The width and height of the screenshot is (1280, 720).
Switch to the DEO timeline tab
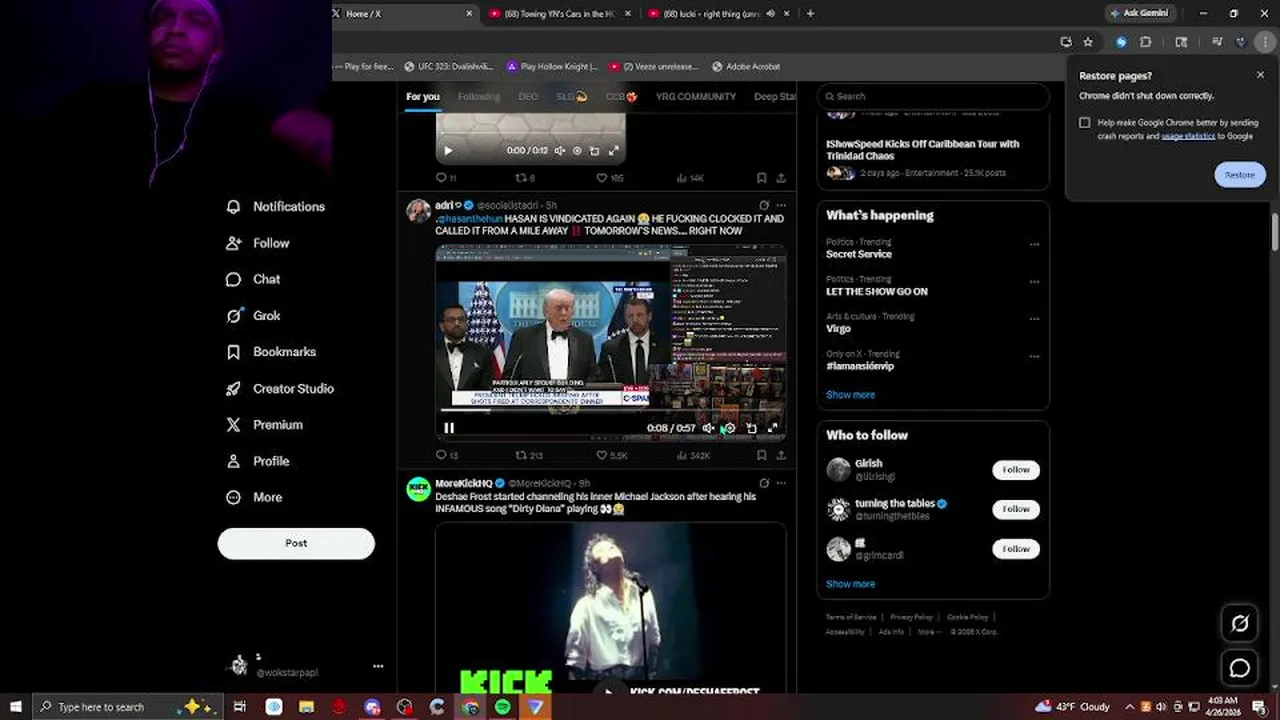tap(528, 97)
